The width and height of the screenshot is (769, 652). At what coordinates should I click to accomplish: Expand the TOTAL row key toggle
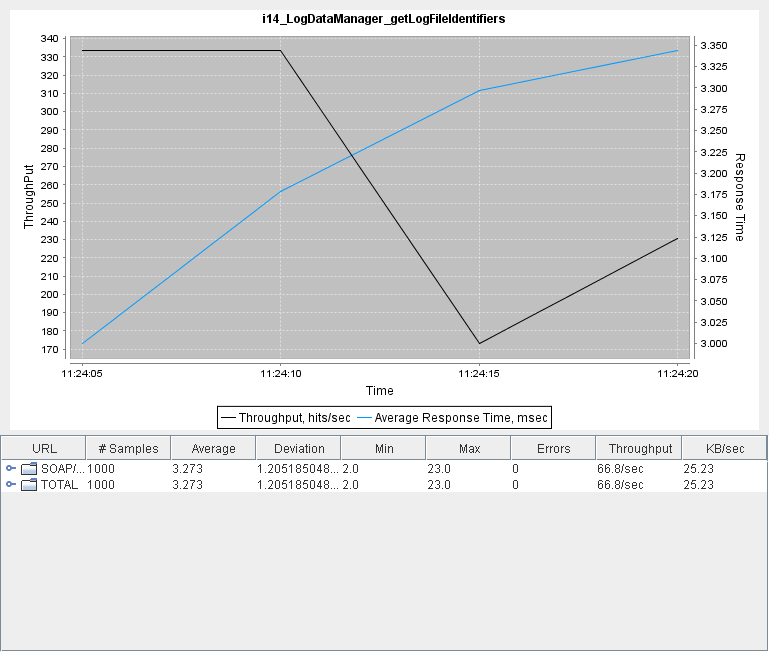[11, 485]
